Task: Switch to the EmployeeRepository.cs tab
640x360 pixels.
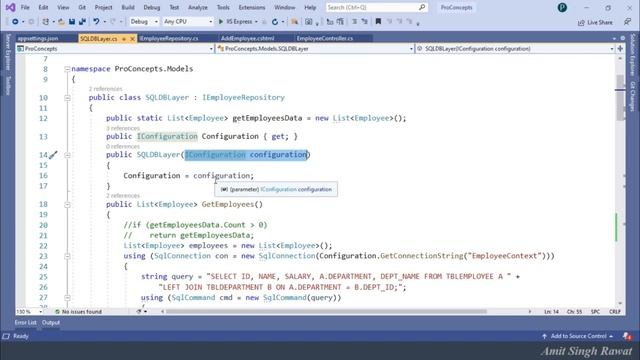Action: (169, 38)
